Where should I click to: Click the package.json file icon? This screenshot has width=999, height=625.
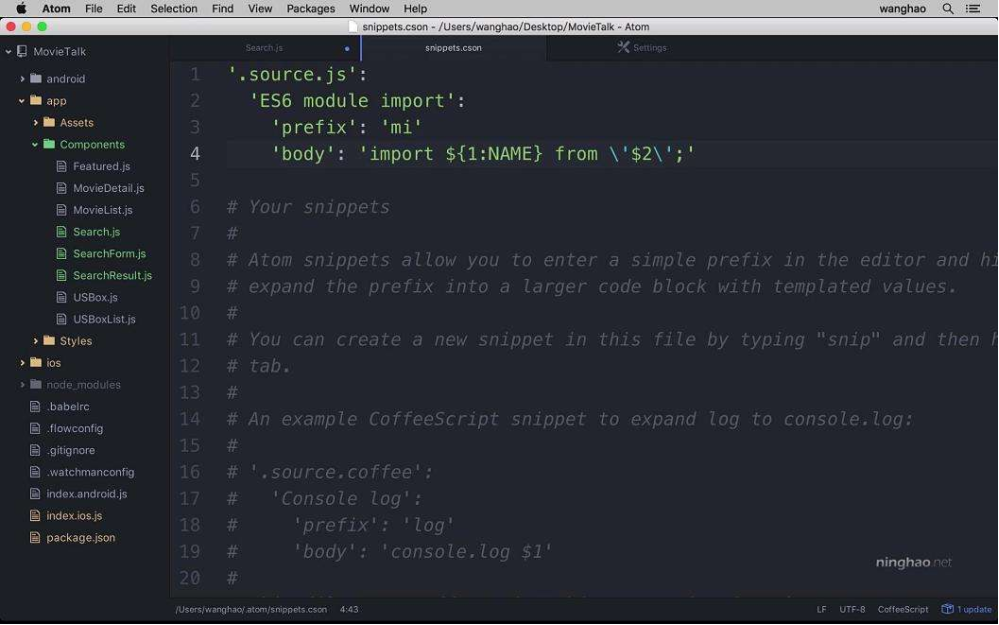tap(35, 537)
